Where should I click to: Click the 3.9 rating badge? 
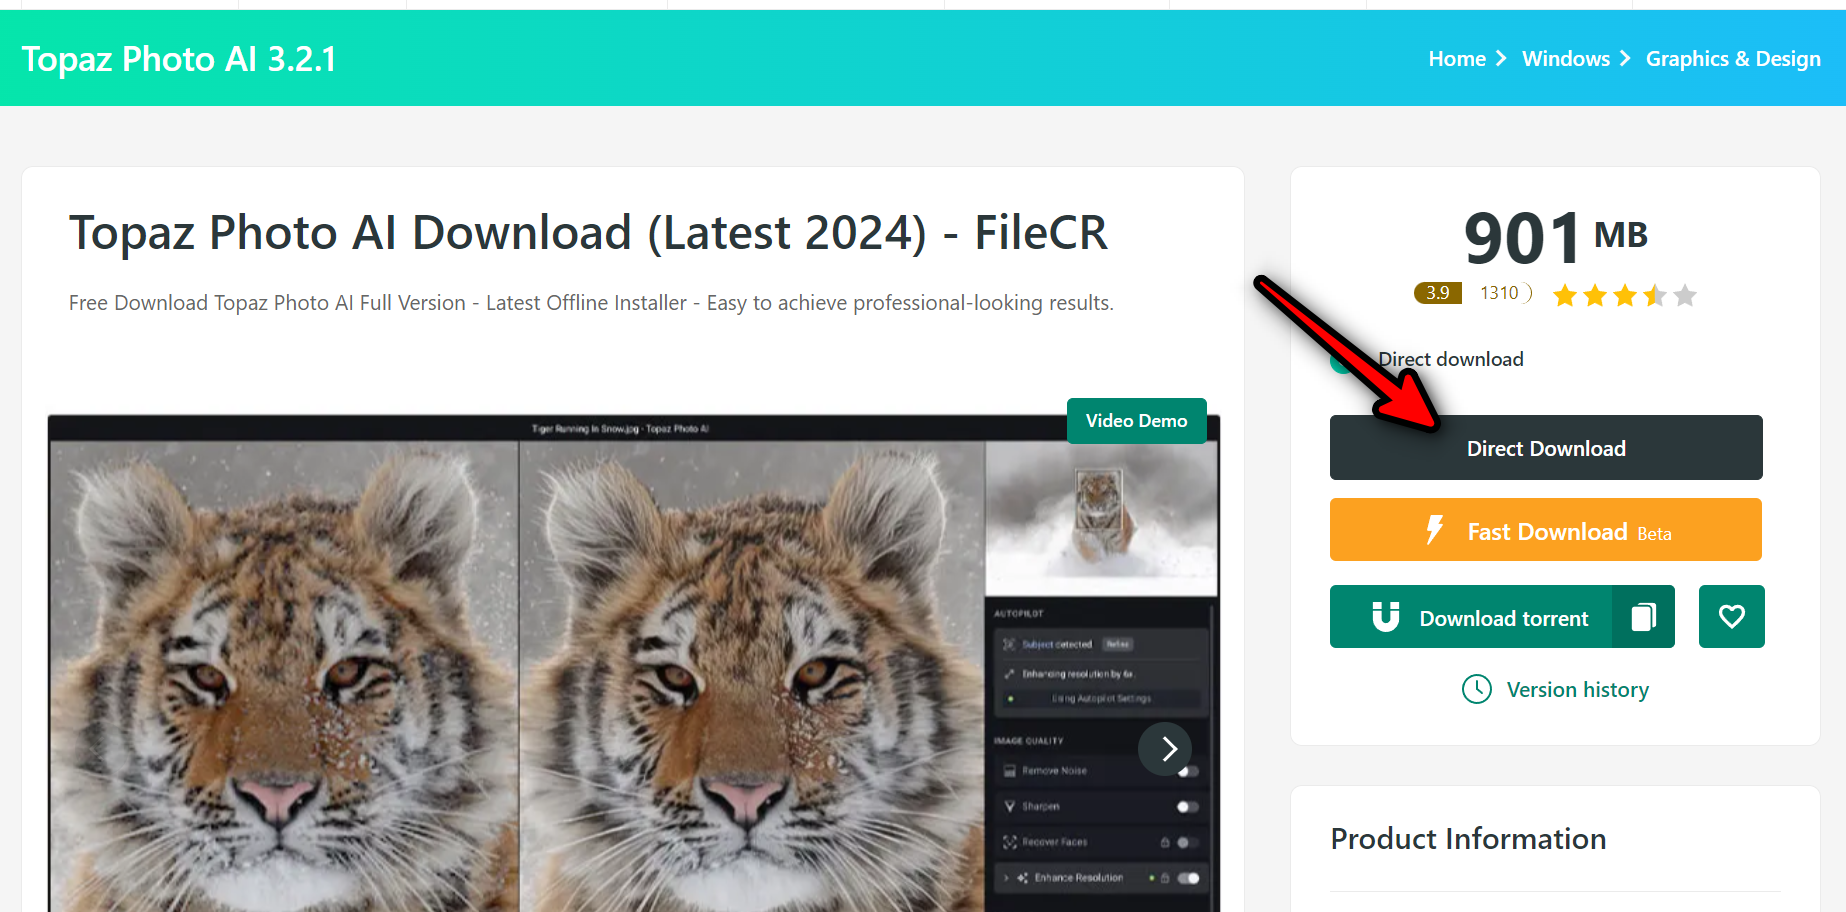(x=1438, y=293)
